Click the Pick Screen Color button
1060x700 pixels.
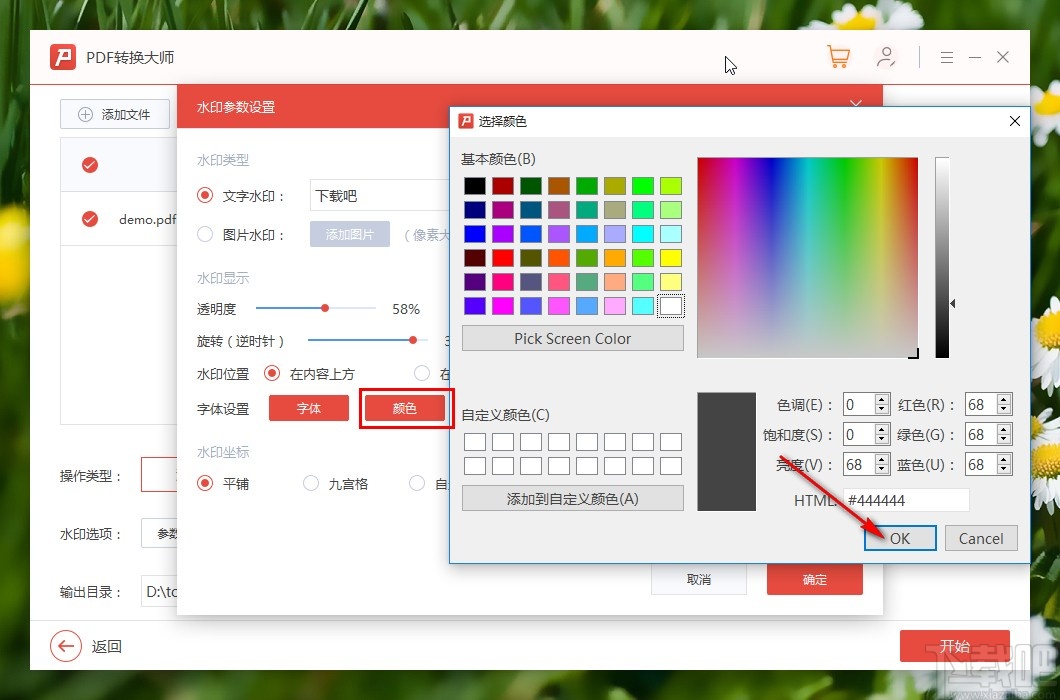tap(572, 338)
